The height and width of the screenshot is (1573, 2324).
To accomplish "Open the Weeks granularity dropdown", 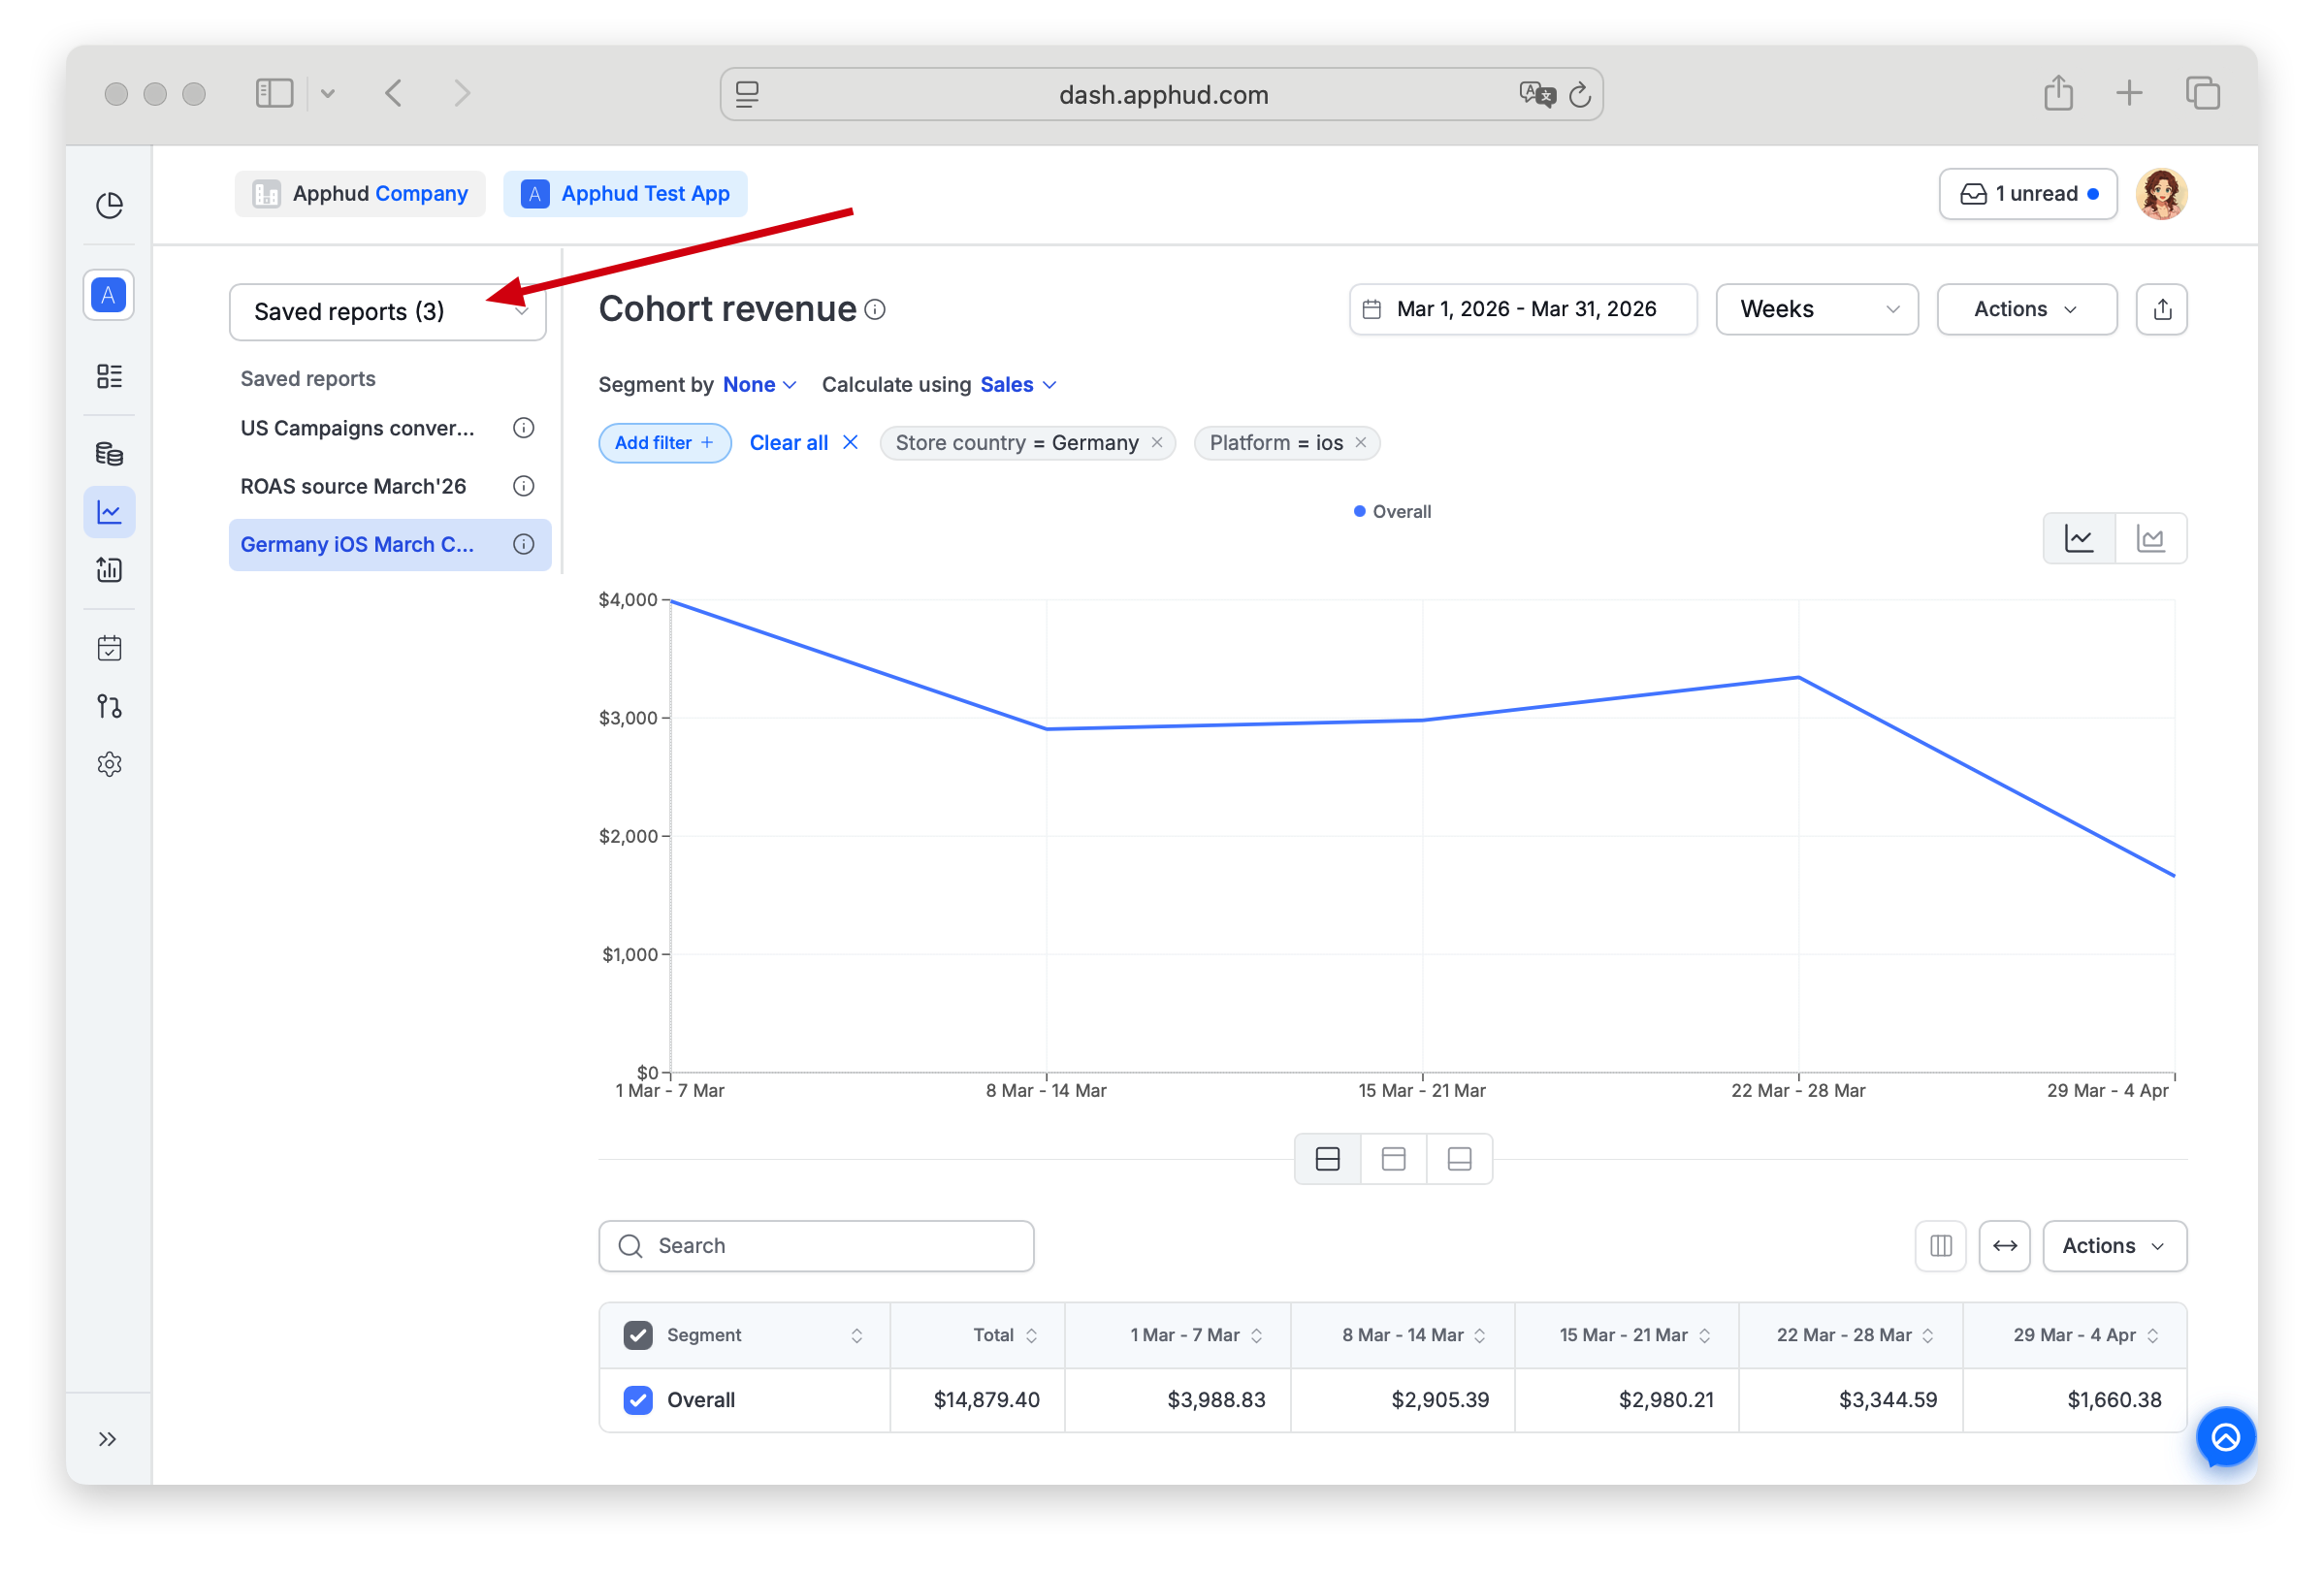I will [x=1817, y=309].
